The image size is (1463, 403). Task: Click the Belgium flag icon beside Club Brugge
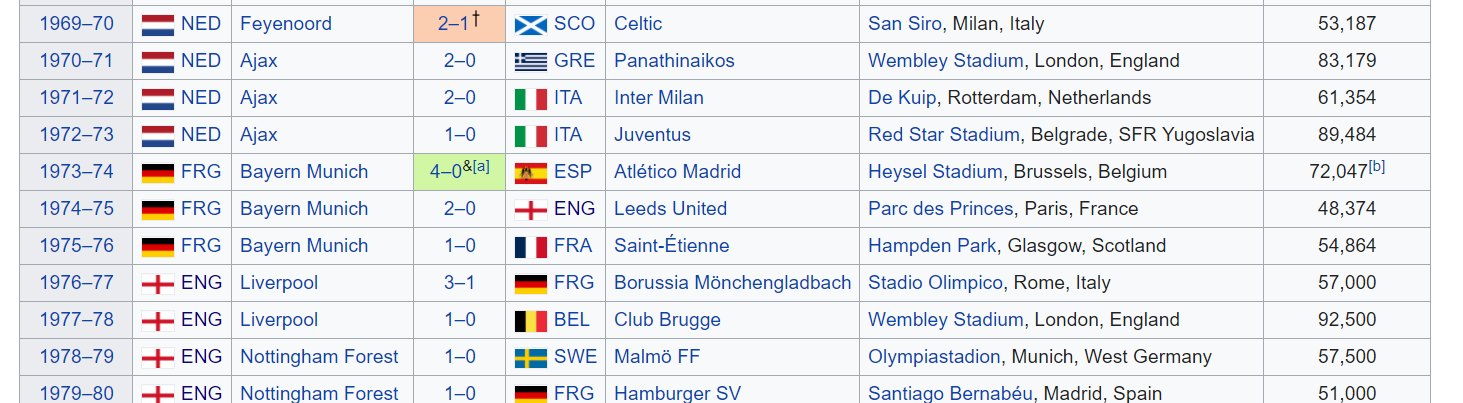[530, 321]
